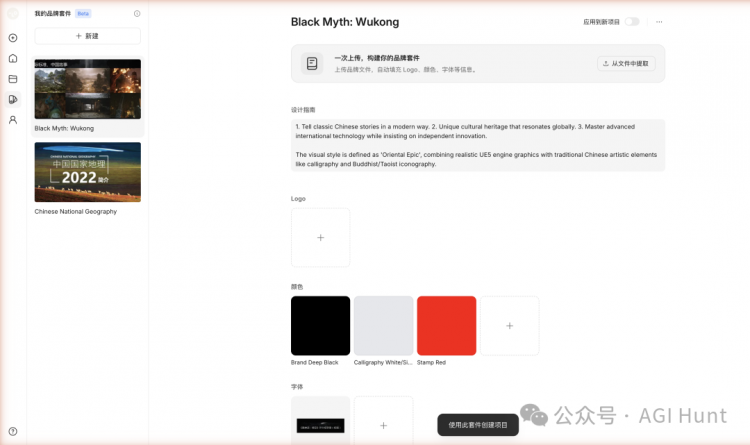This screenshot has height=445, width=750.
Task: Click the info icon beside Beta label
Action: [137, 13]
